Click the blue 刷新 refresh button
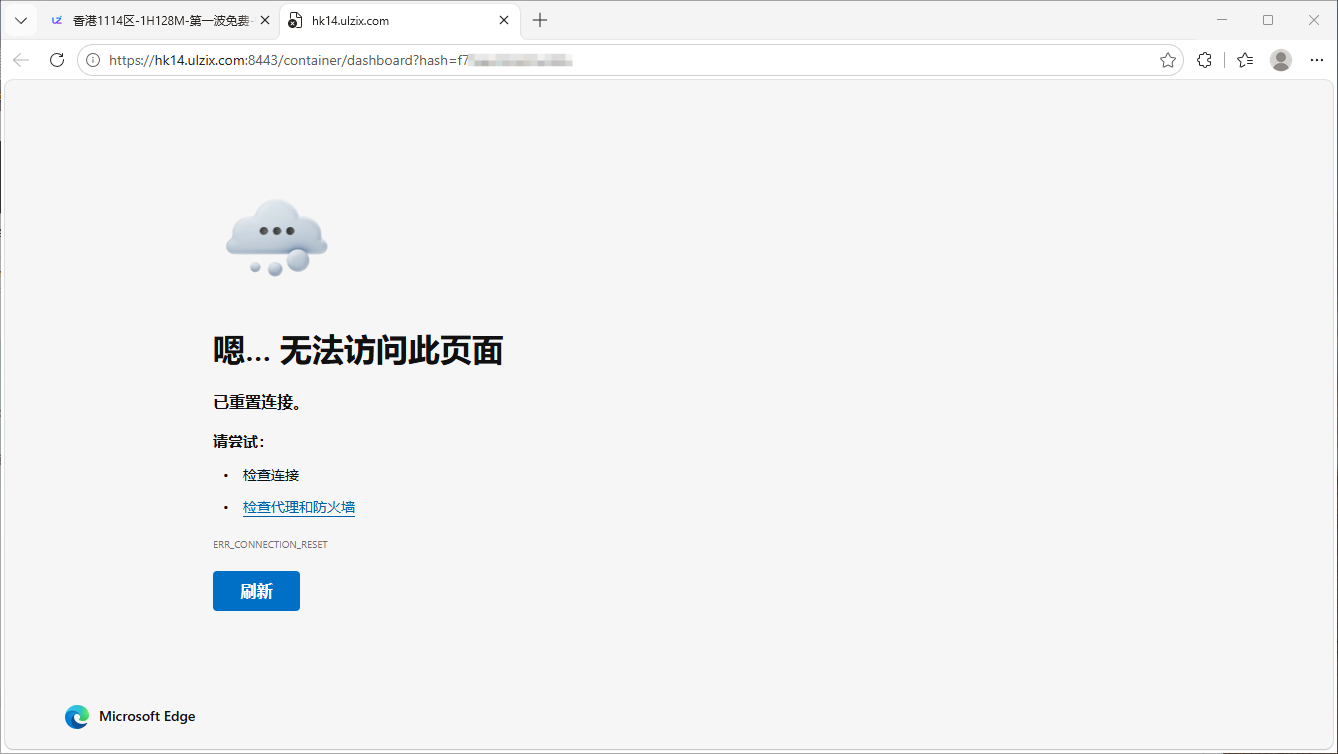 [256, 591]
